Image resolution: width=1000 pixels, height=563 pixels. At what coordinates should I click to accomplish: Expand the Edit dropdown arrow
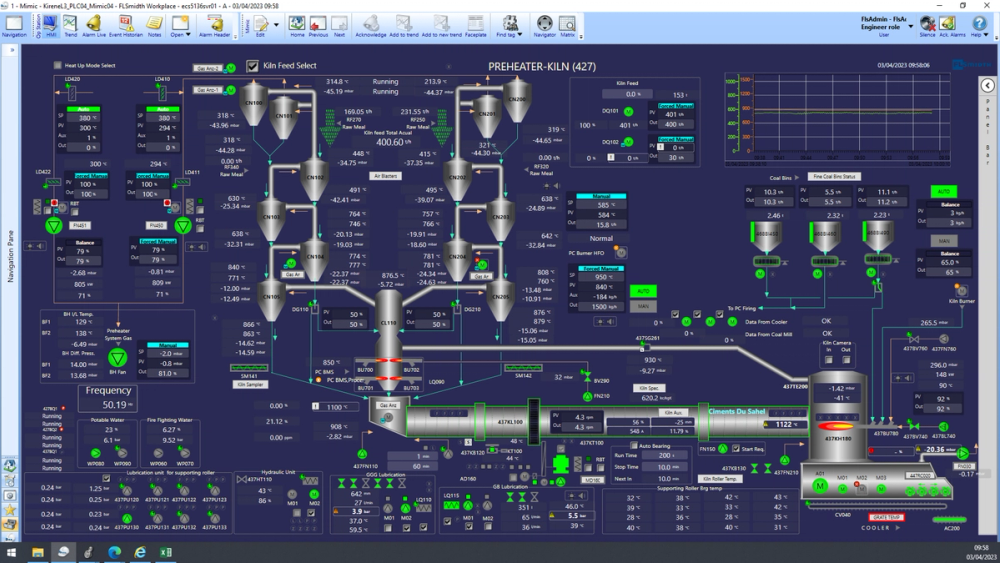click(276, 25)
